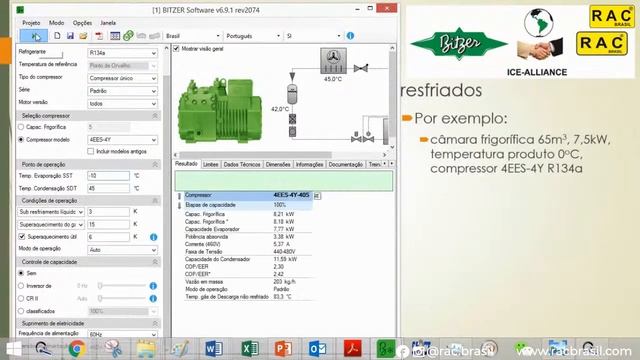Image resolution: width=640 pixels, height=360 pixels.
Task: Click the condenser fan icon in the diagram
Action: (x=333, y=61)
